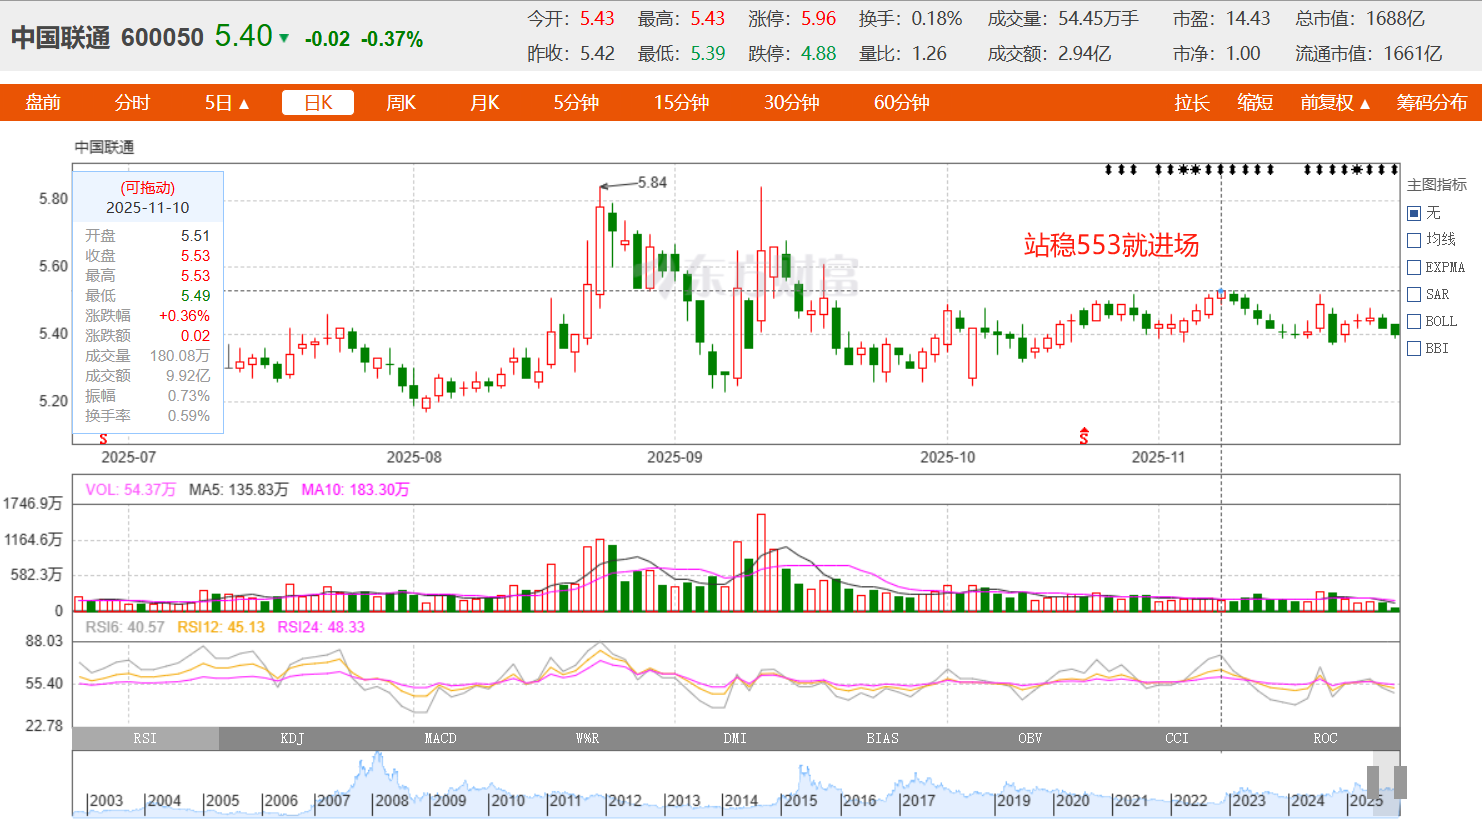1482x837 pixels.
Task: Click the stock name 中国联通 in the header
Action: click(60, 38)
